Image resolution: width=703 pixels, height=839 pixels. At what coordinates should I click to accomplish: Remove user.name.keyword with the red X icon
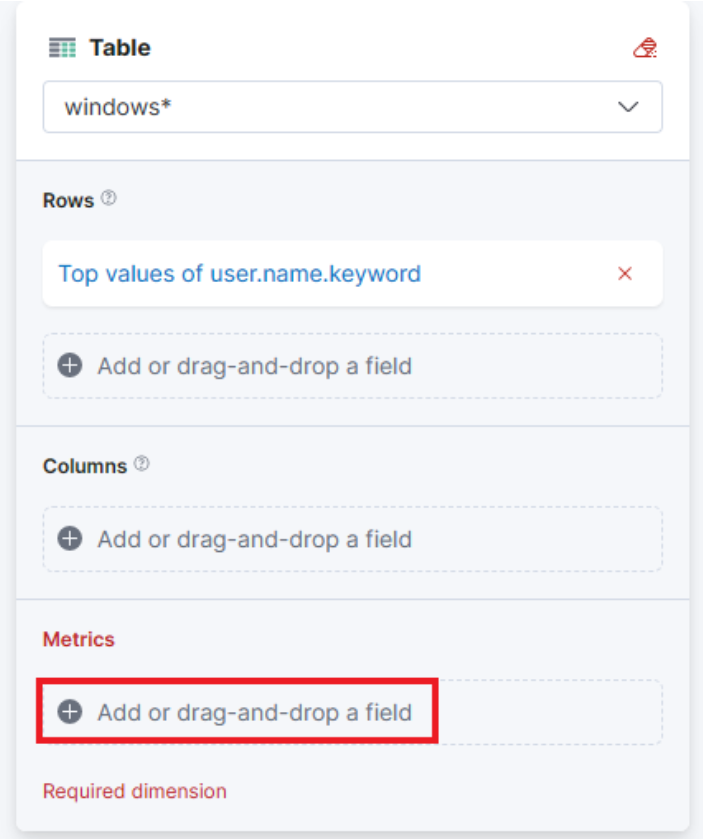click(625, 274)
